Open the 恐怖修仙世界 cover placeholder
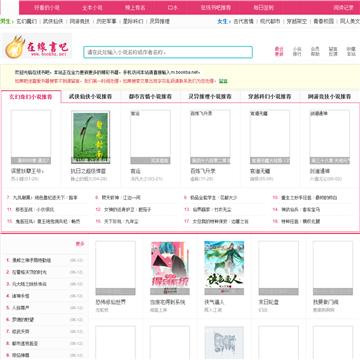Screen dimensions: 360x360 pos(115,268)
